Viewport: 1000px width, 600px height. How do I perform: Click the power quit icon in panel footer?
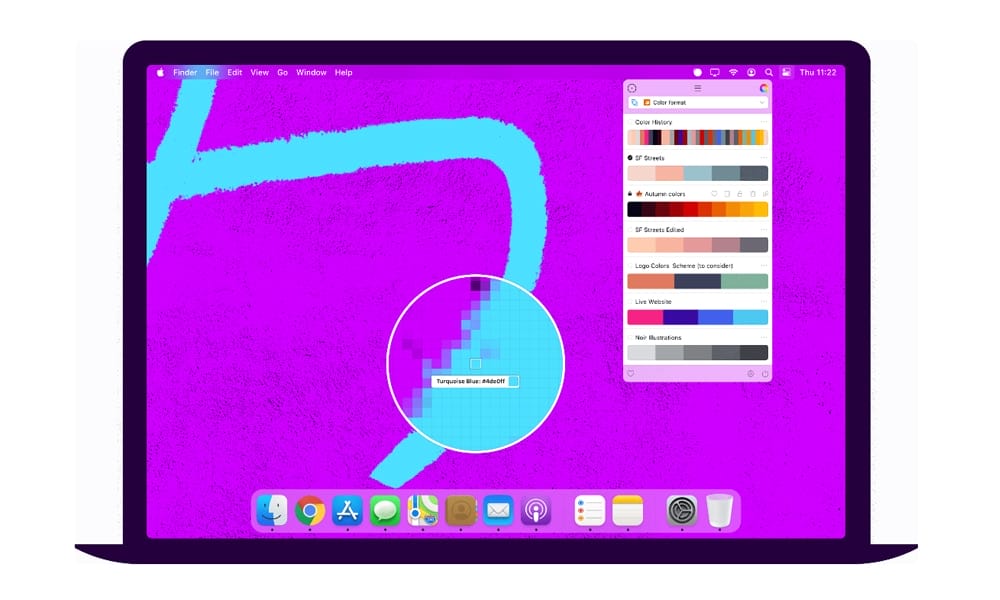[x=764, y=373]
